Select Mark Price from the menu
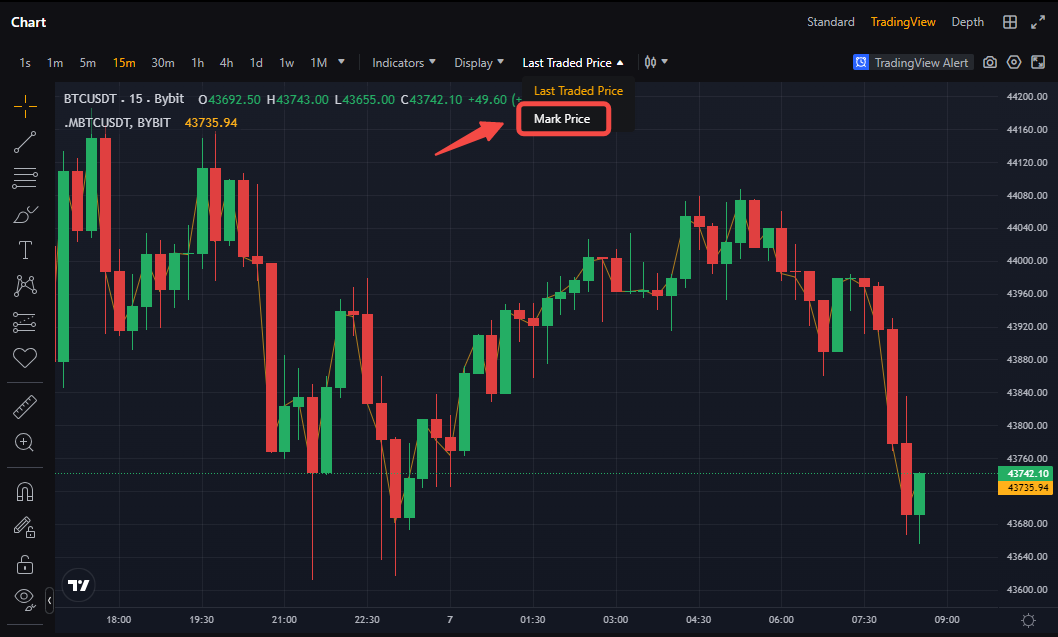 tap(562, 119)
